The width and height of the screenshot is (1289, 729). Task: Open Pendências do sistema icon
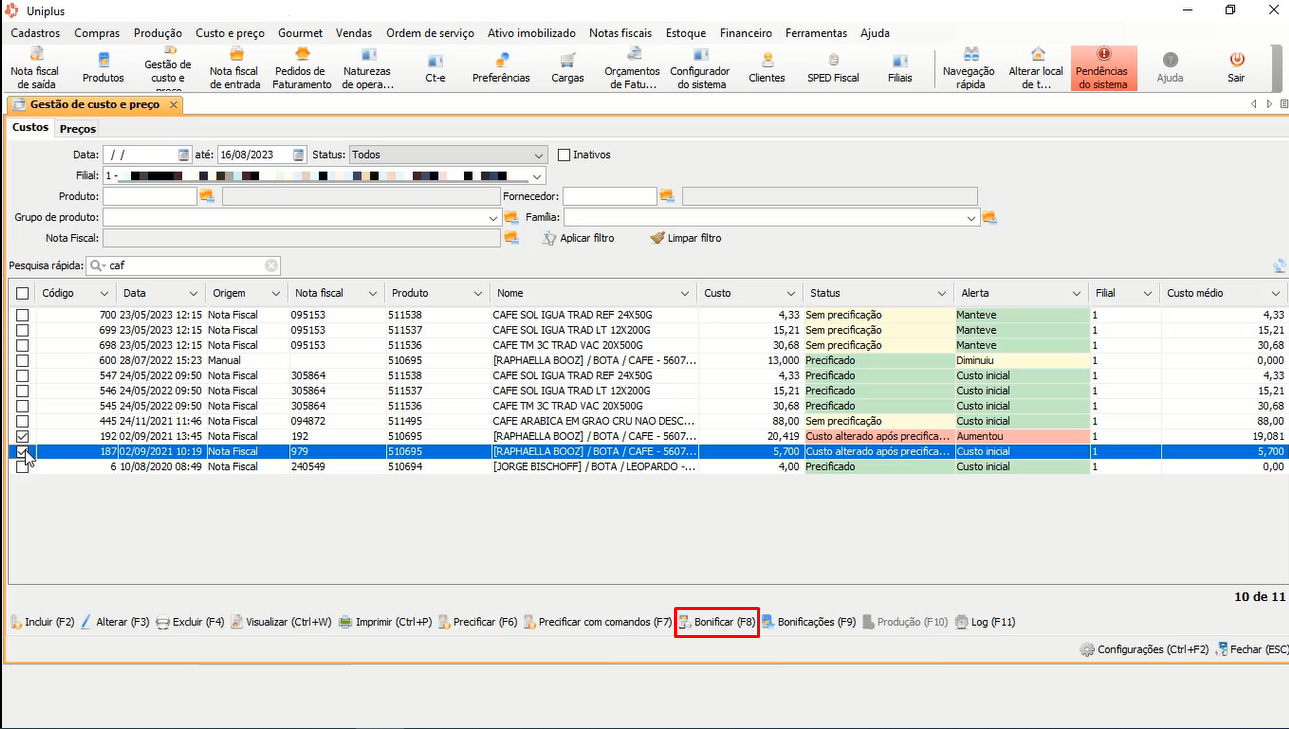(x=1104, y=68)
